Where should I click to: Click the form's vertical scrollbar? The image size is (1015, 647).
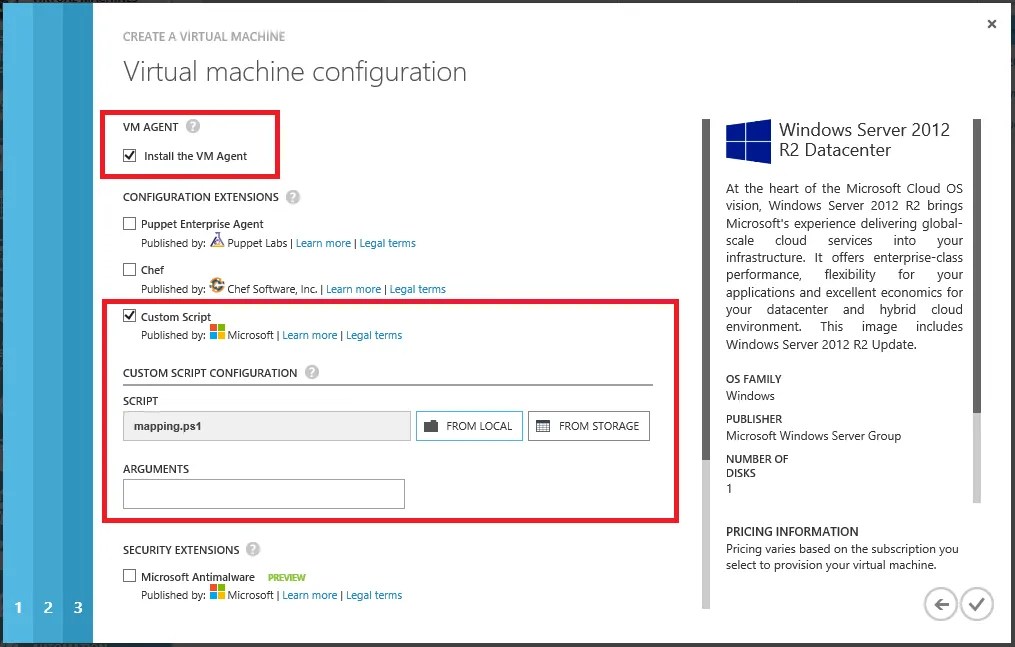point(706,364)
